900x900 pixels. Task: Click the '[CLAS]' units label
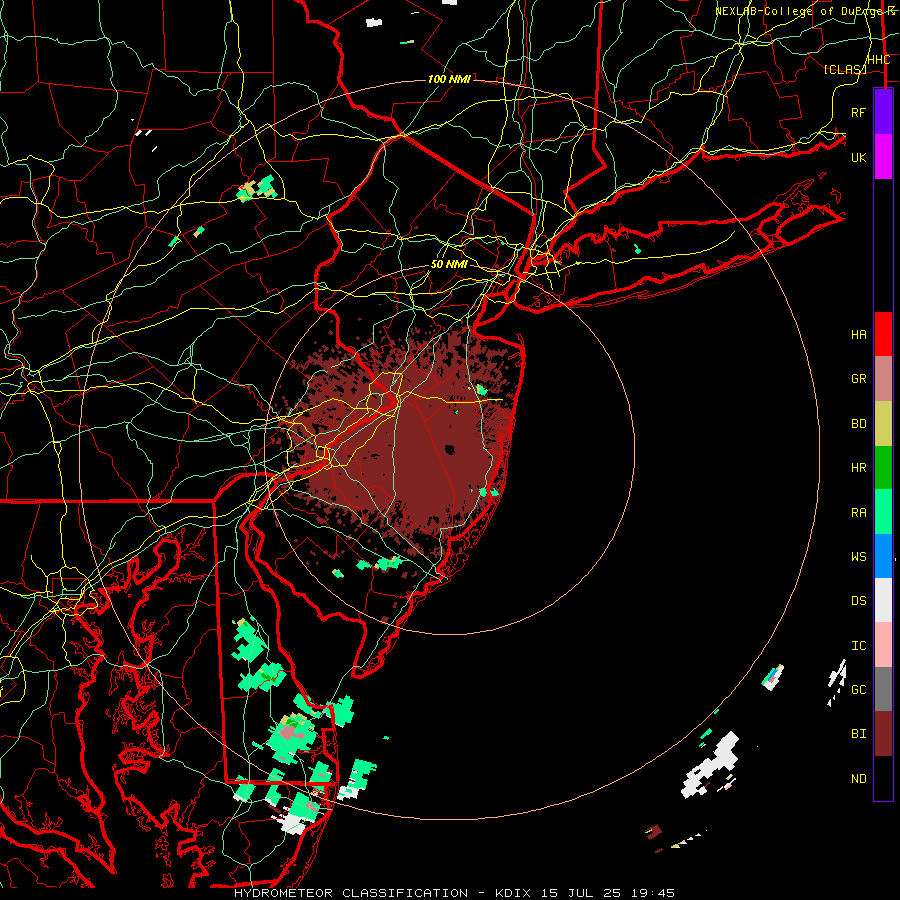coord(844,69)
